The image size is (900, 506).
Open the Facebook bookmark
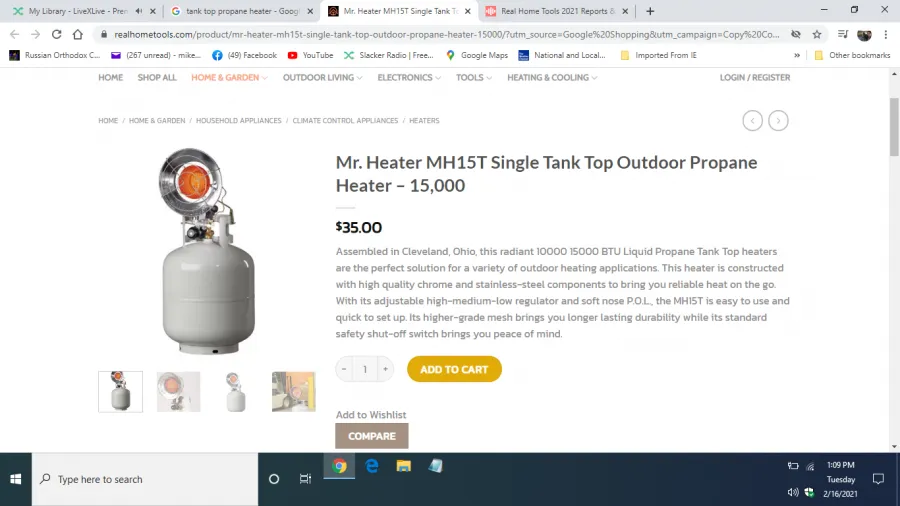pyautogui.click(x=245, y=55)
